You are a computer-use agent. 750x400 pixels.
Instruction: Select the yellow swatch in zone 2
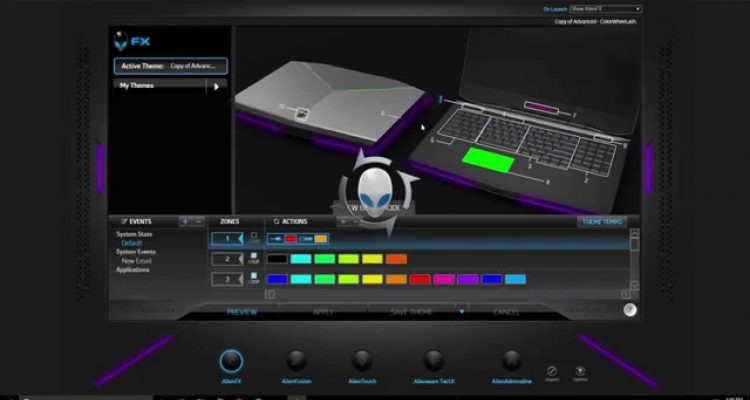coord(372,259)
